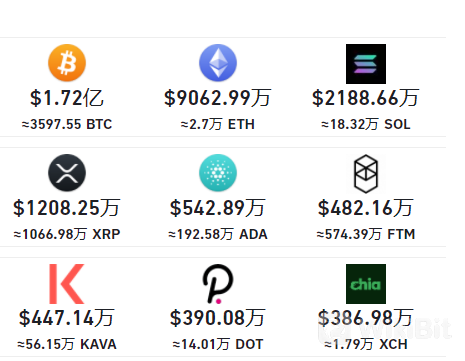Click the $2188.66万 Solana amount
Image resolution: width=465 pixels, height=361 pixels.
[366, 98]
